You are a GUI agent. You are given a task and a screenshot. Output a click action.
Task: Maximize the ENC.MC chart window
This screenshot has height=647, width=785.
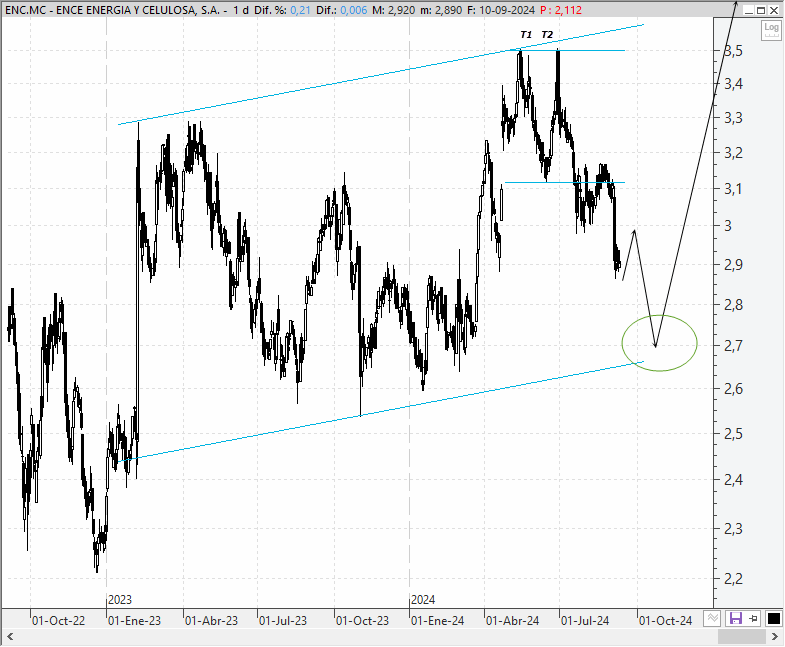[x=761, y=10]
